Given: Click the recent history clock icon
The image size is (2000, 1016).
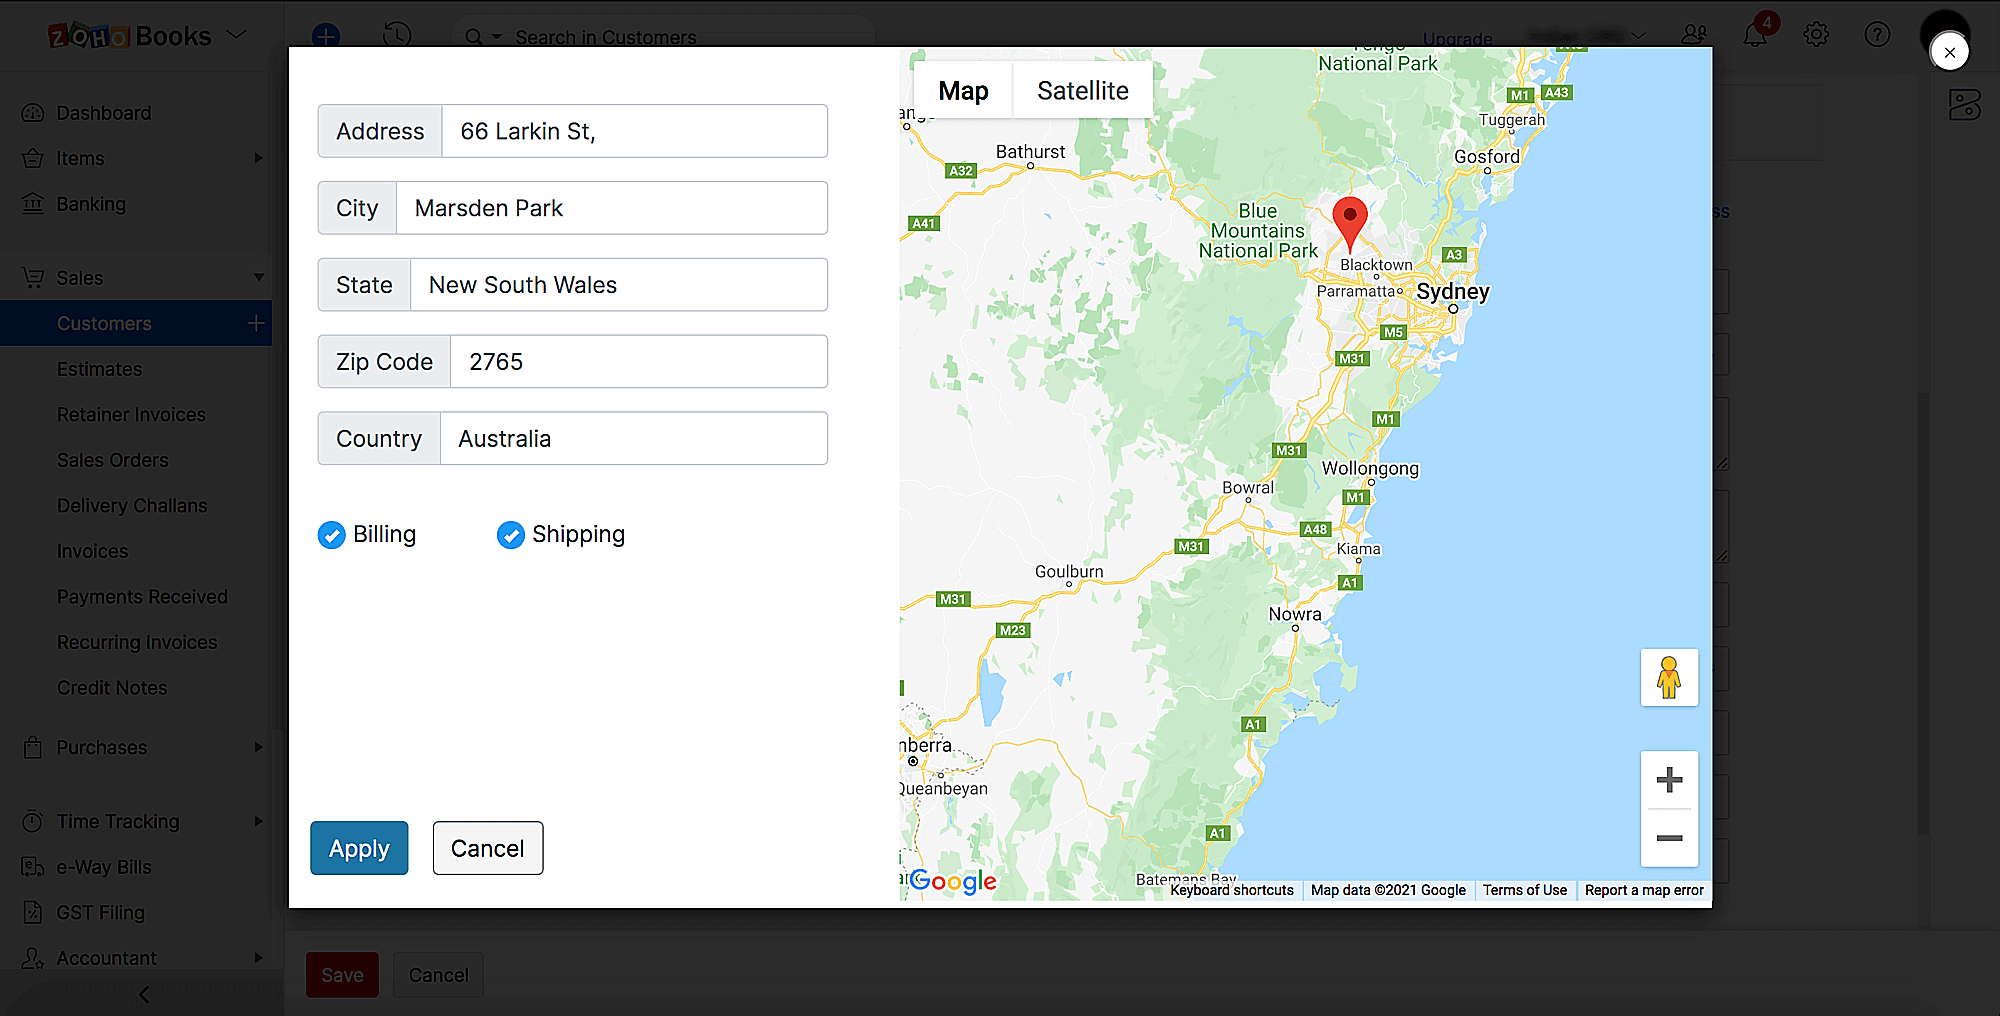Looking at the screenshot, I should [397, 34].
